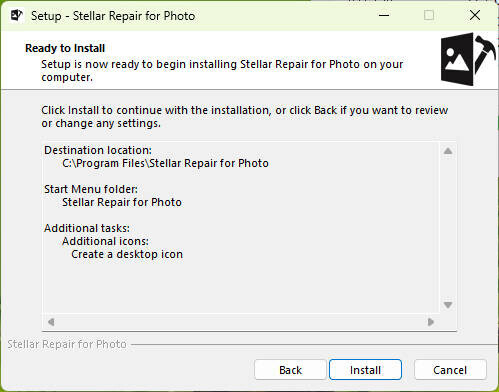Click the 'Setup is now ready' description
Screen dimensions: 499x392
[x=222, y=70]
